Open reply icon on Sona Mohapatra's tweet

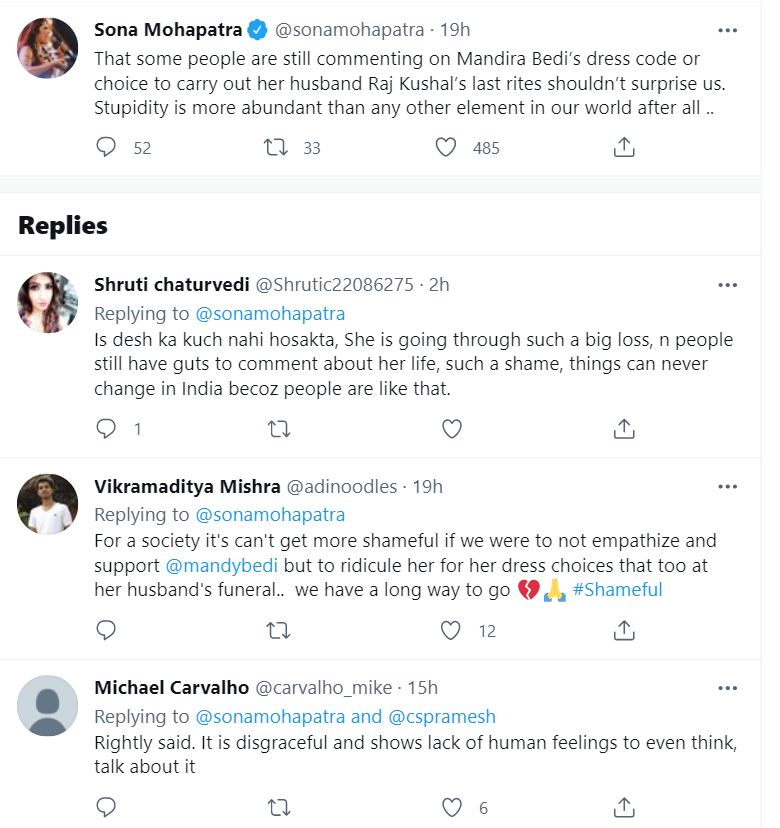106,147
